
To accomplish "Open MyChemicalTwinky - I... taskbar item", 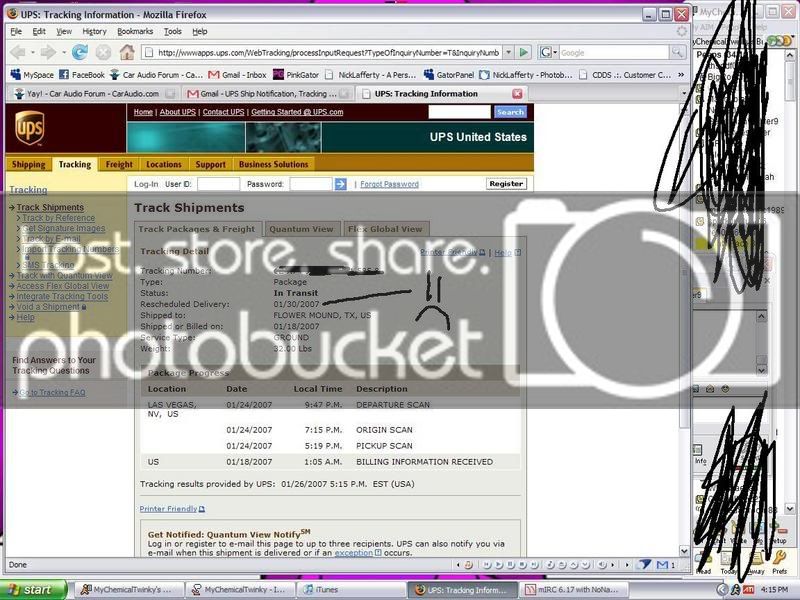I will click(x=240, y=589).
